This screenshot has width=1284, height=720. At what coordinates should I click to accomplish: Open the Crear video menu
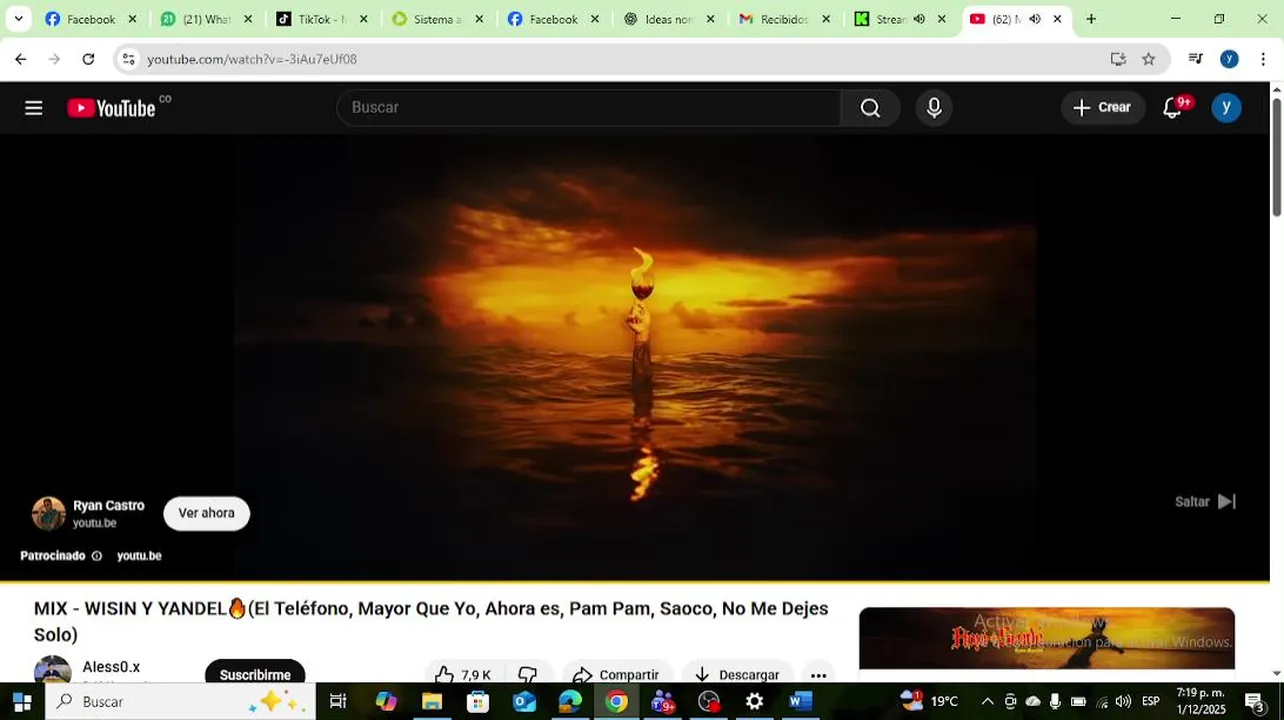coord(1102,108)
